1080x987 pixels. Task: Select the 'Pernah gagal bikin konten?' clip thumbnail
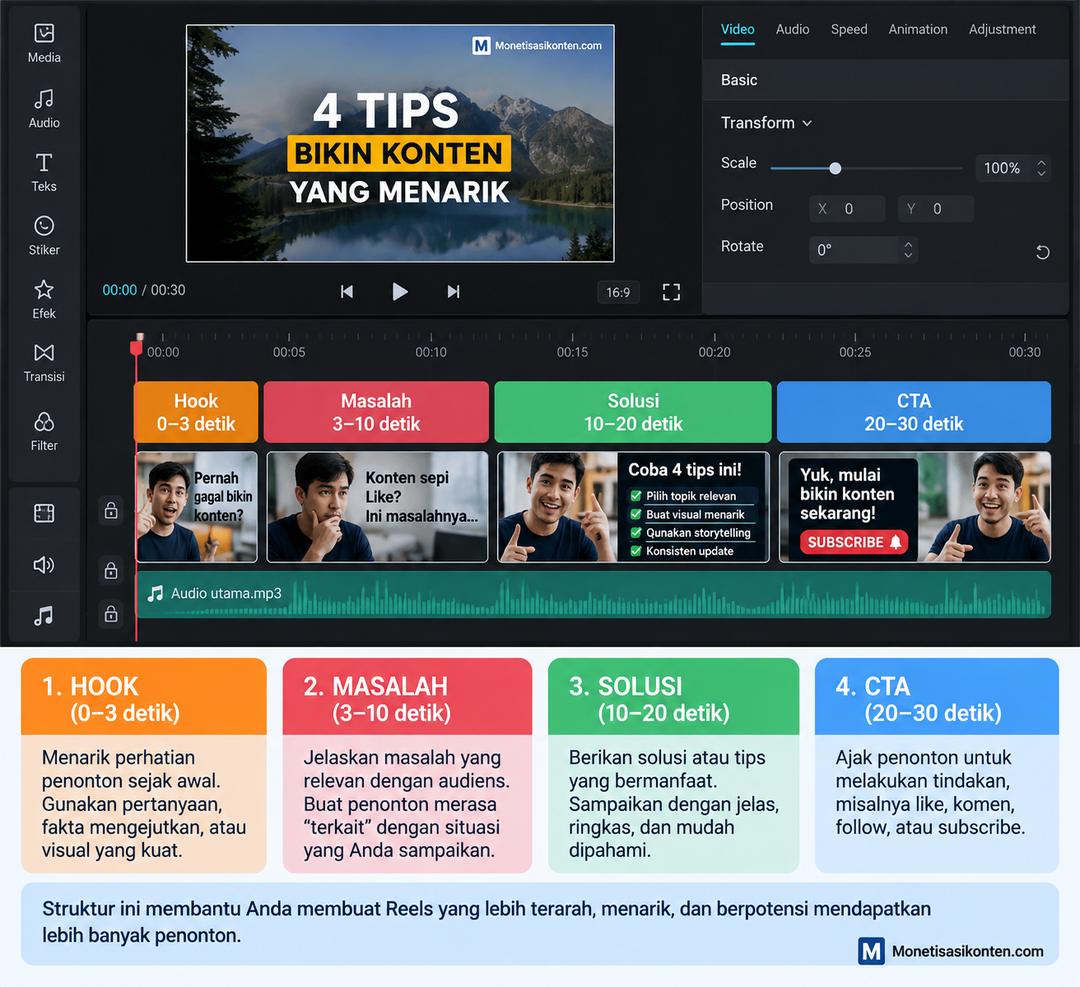pos(197,507)
